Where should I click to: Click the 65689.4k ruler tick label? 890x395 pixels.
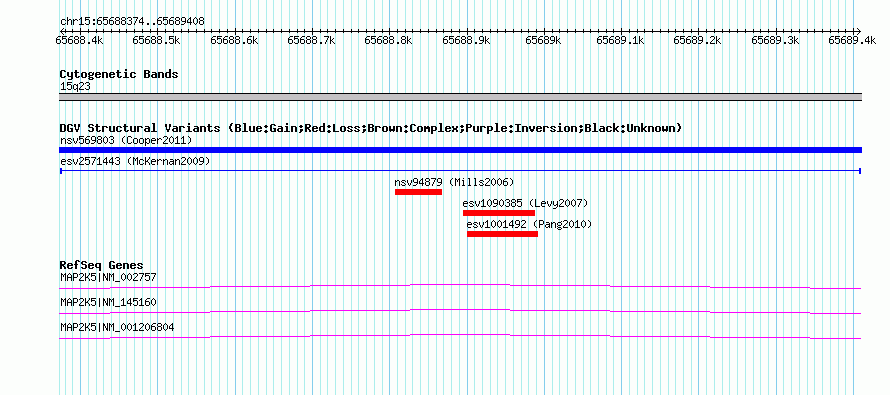click(853, 40)
